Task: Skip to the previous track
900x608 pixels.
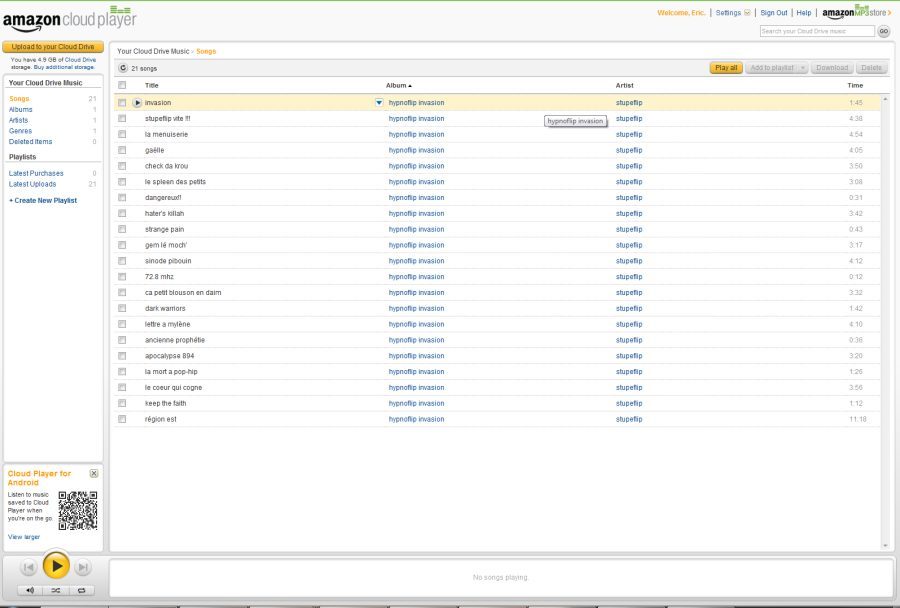Action: coord(28,567)
